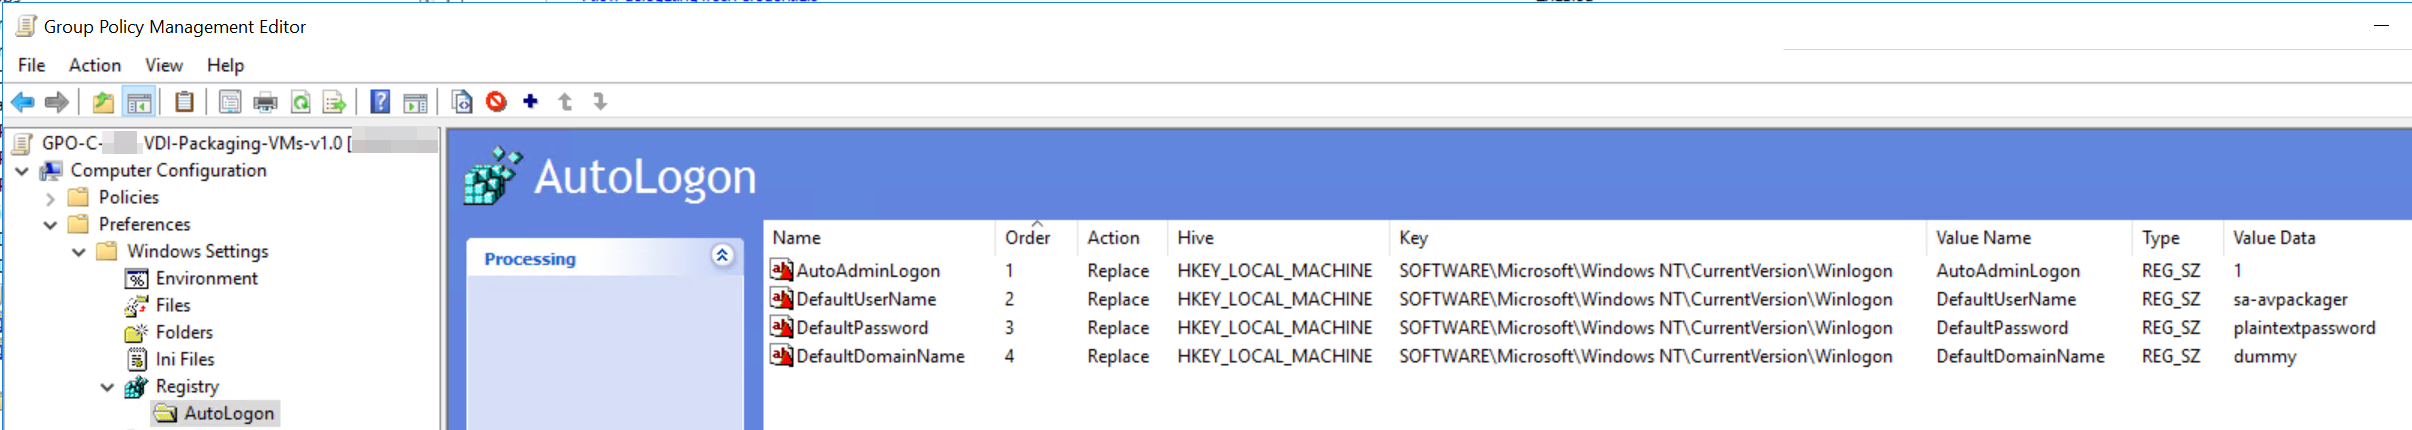Click the Registry tree node icon
The height and width of the screenshot is (430, 2412).
click(136, 387)
